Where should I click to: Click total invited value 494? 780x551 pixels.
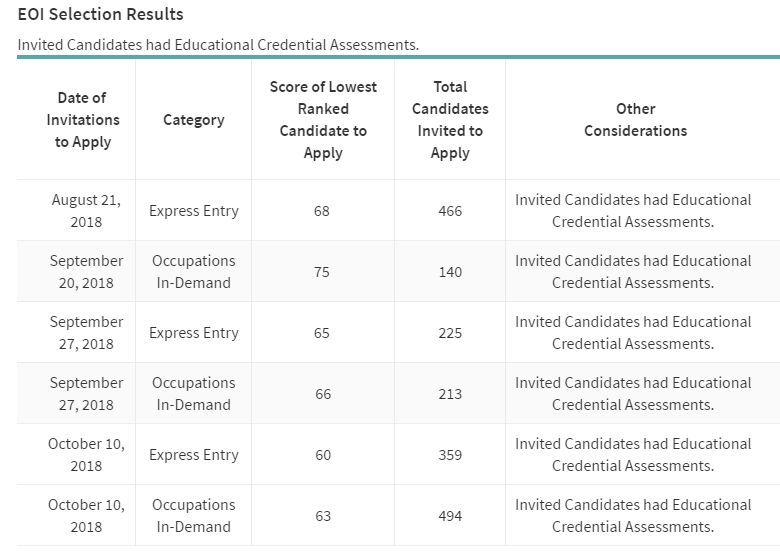point(450,516)
